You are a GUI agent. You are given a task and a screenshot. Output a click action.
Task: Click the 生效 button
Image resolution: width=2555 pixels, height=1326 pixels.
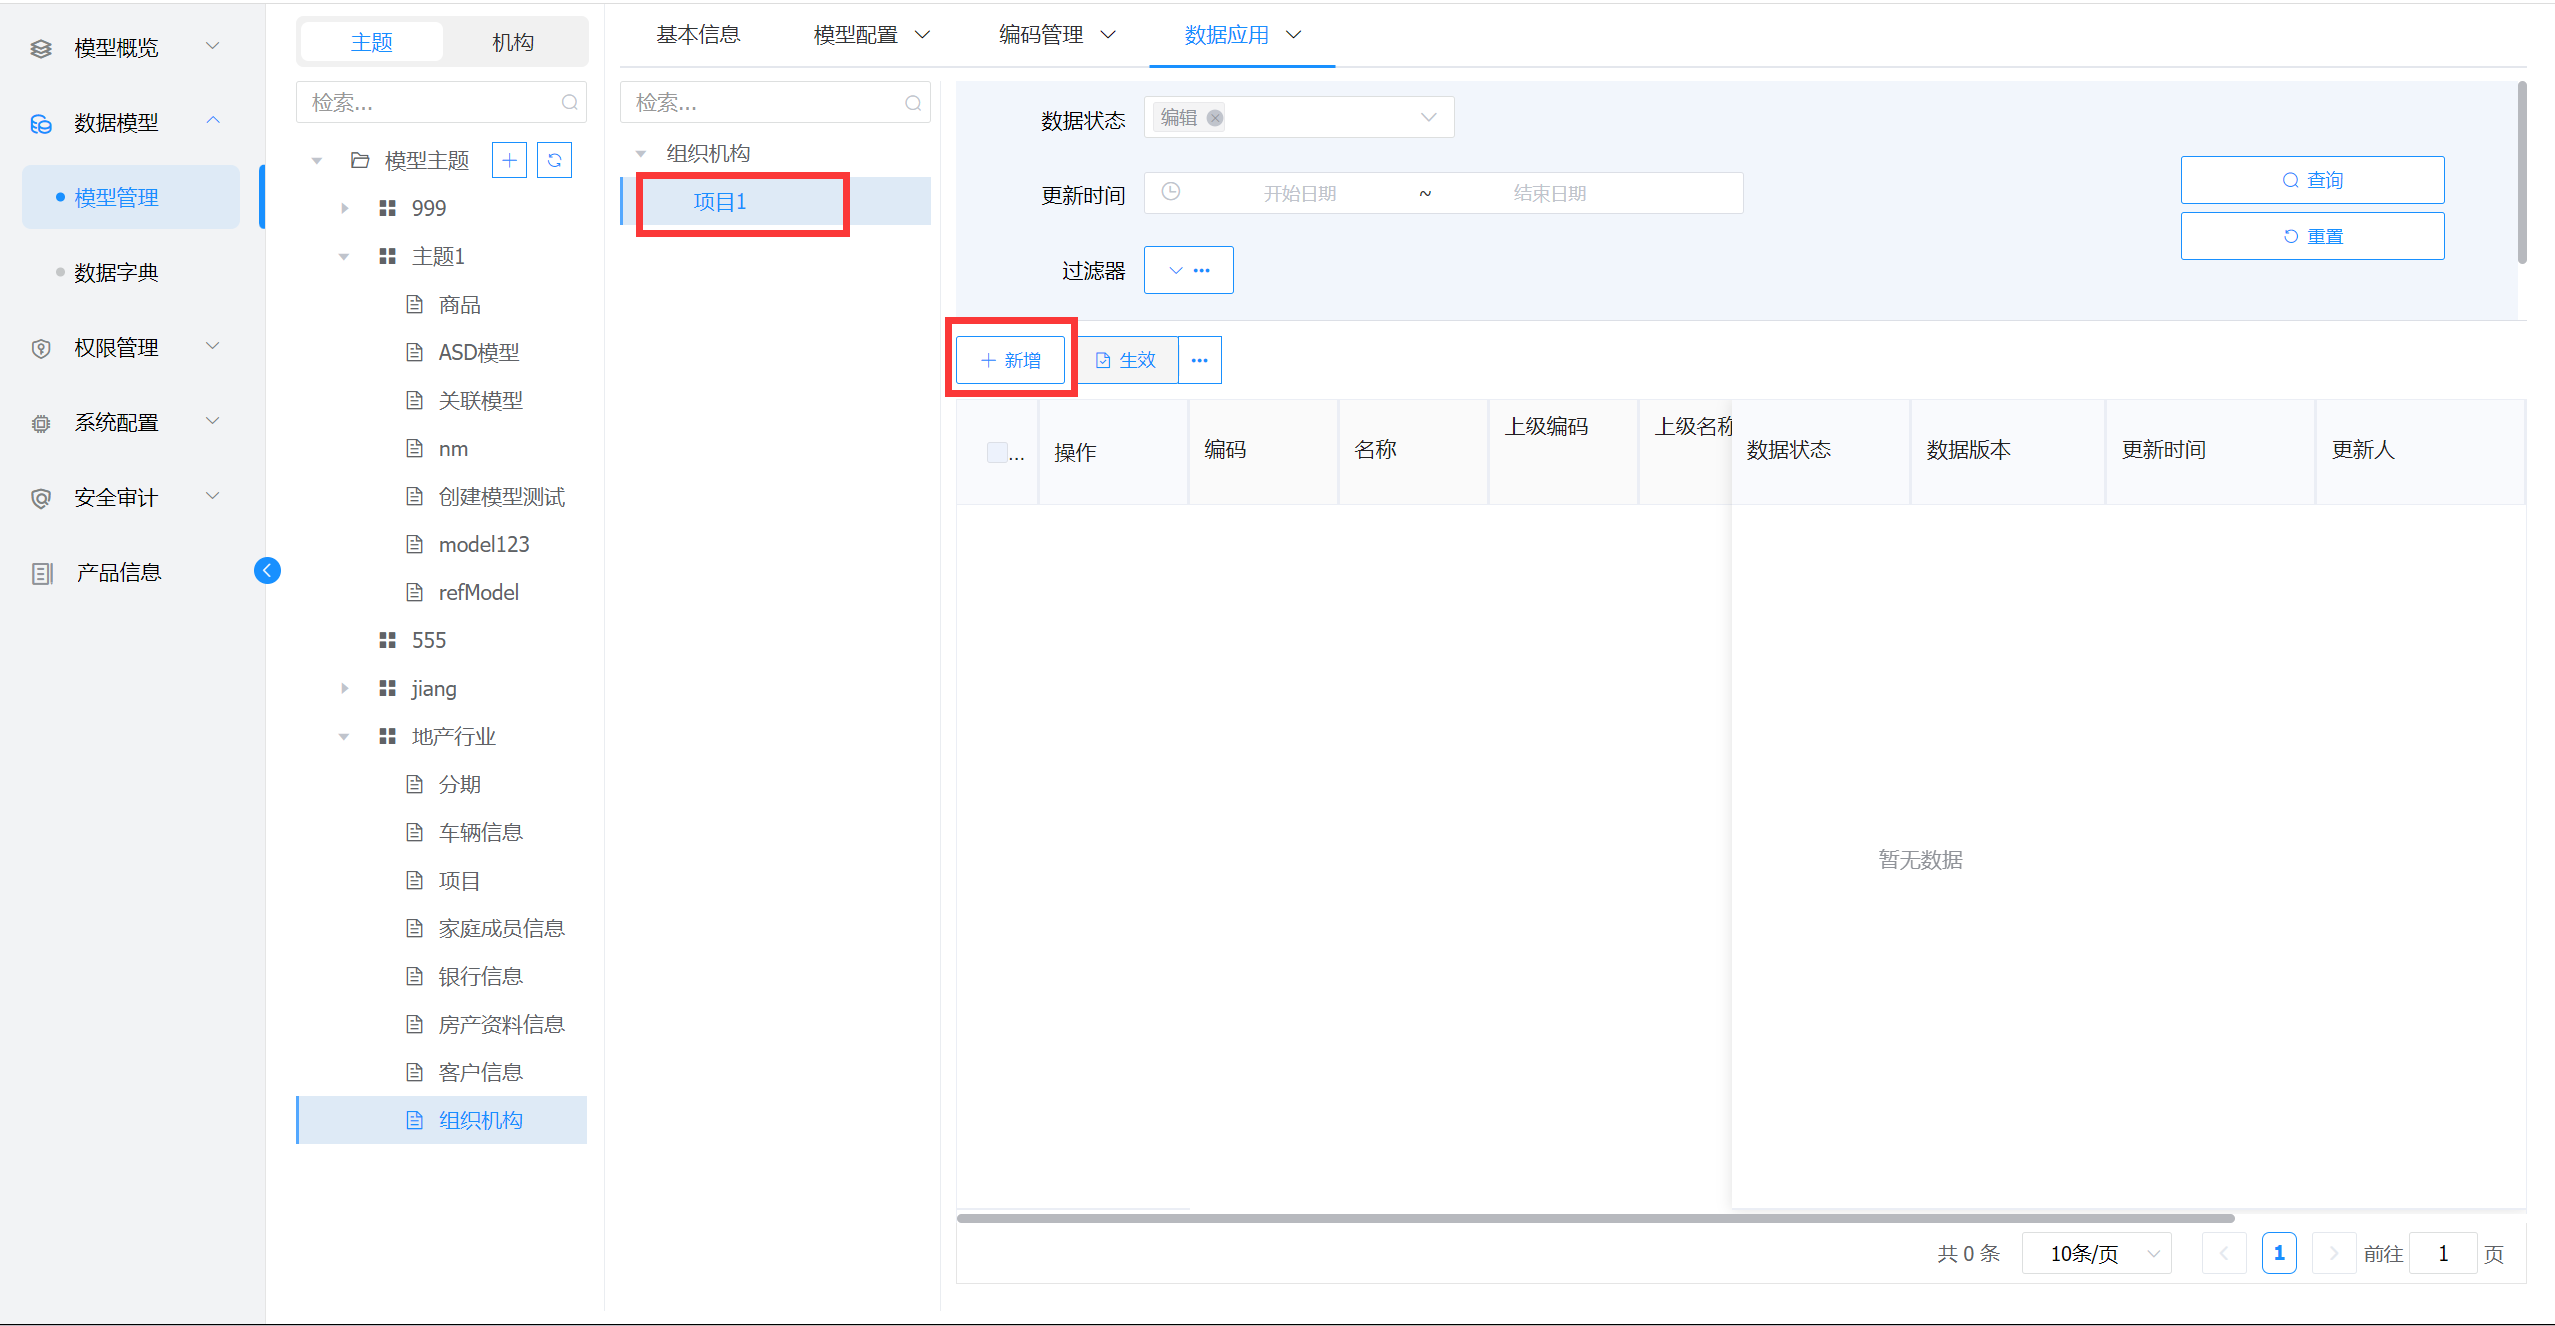point(1127,360)
